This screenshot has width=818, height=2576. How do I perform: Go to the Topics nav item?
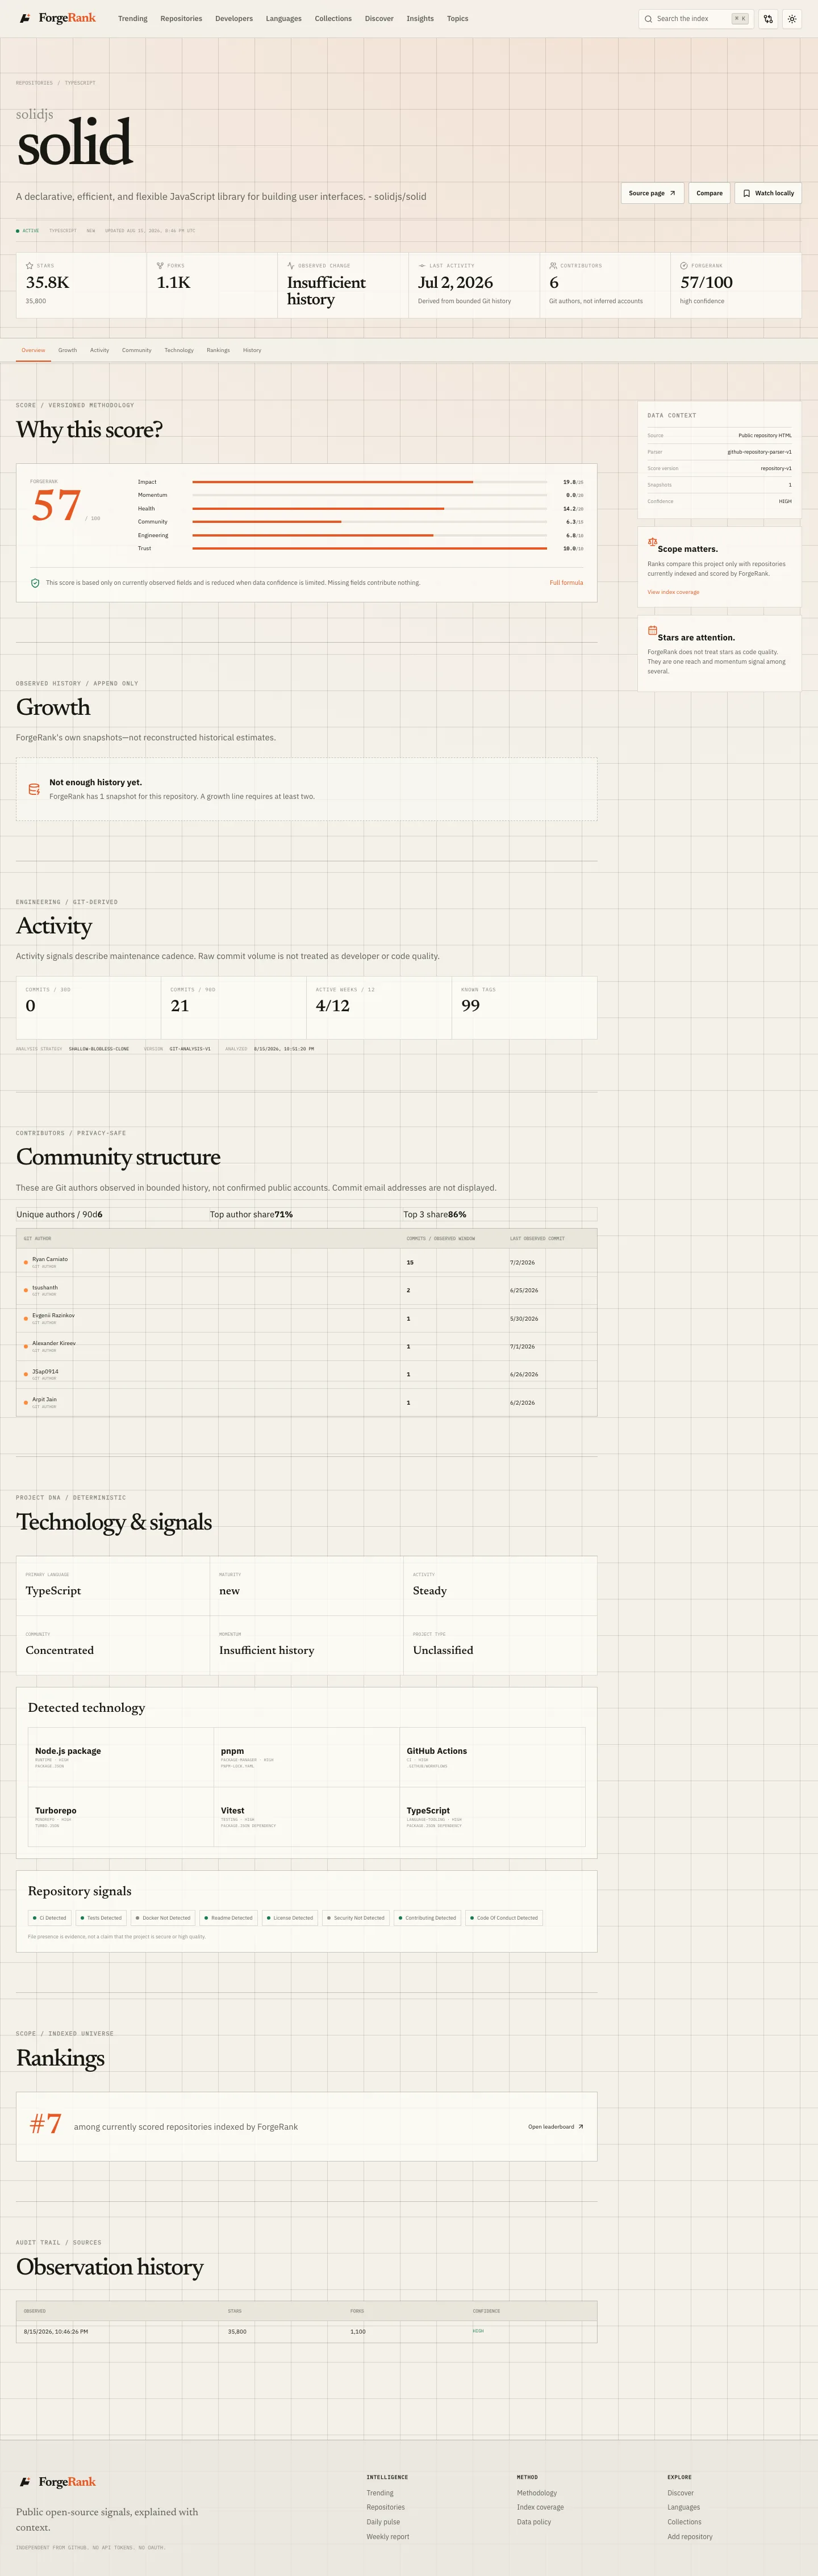click(457, 19)
